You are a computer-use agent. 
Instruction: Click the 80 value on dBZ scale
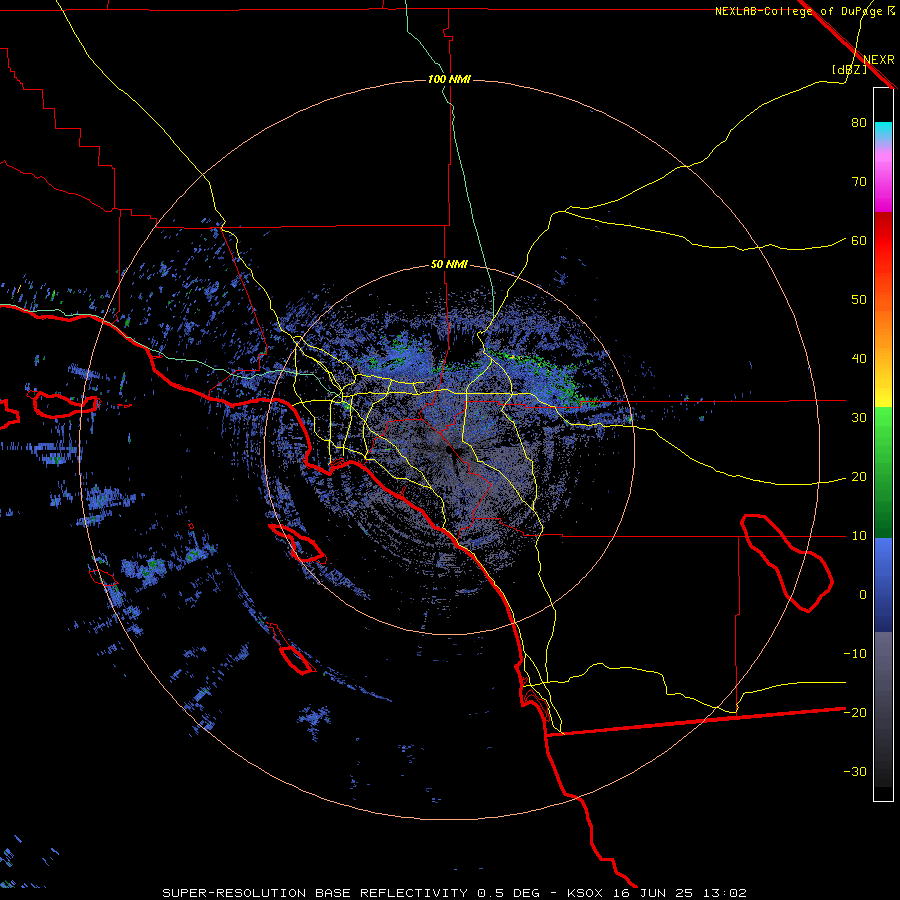[859, 123]
